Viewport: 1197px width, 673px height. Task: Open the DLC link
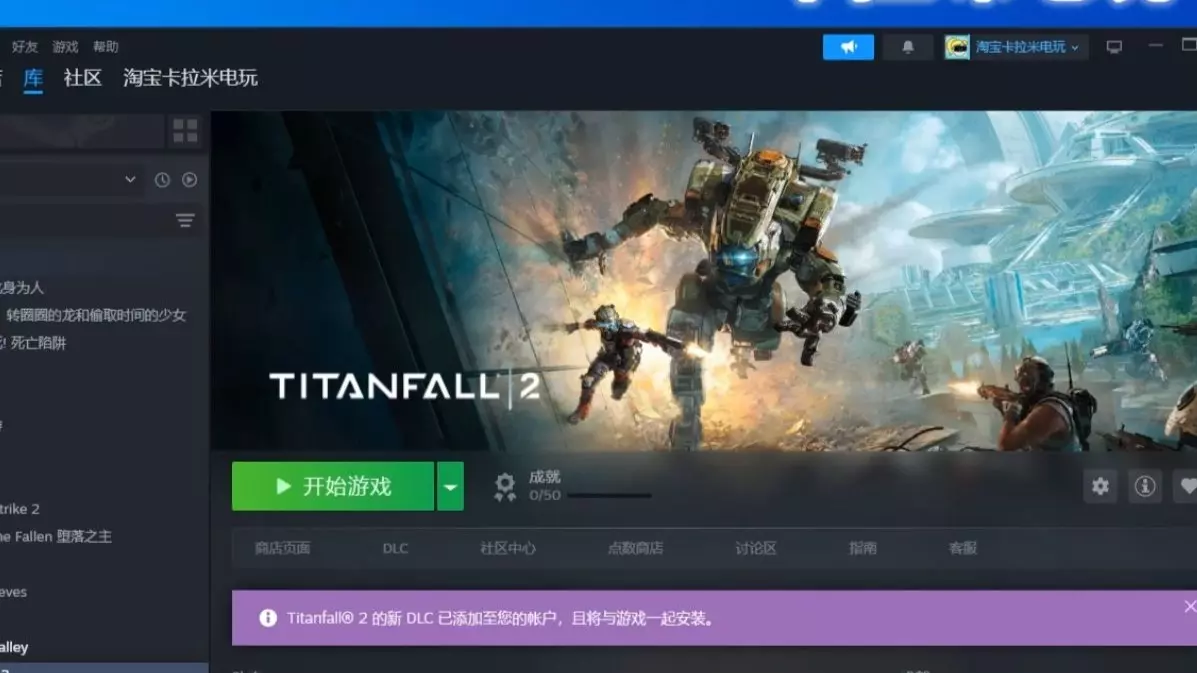pyautogui.click(x=395, y=549)
